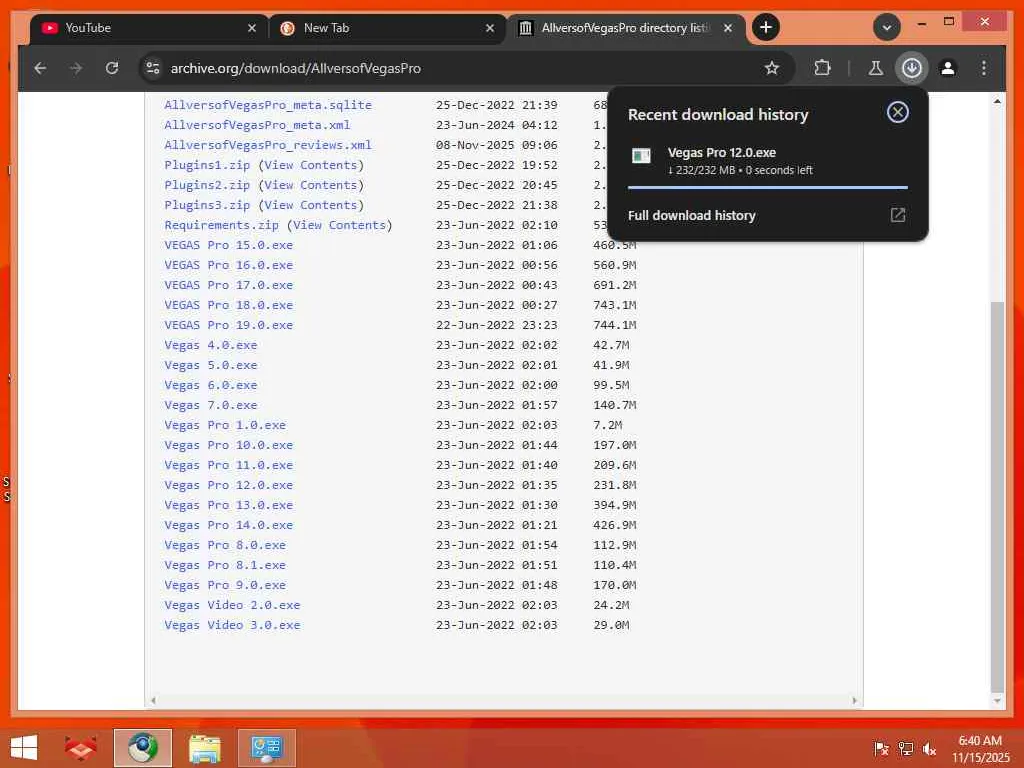Expand the tab search dropdown

pos(887,27)
